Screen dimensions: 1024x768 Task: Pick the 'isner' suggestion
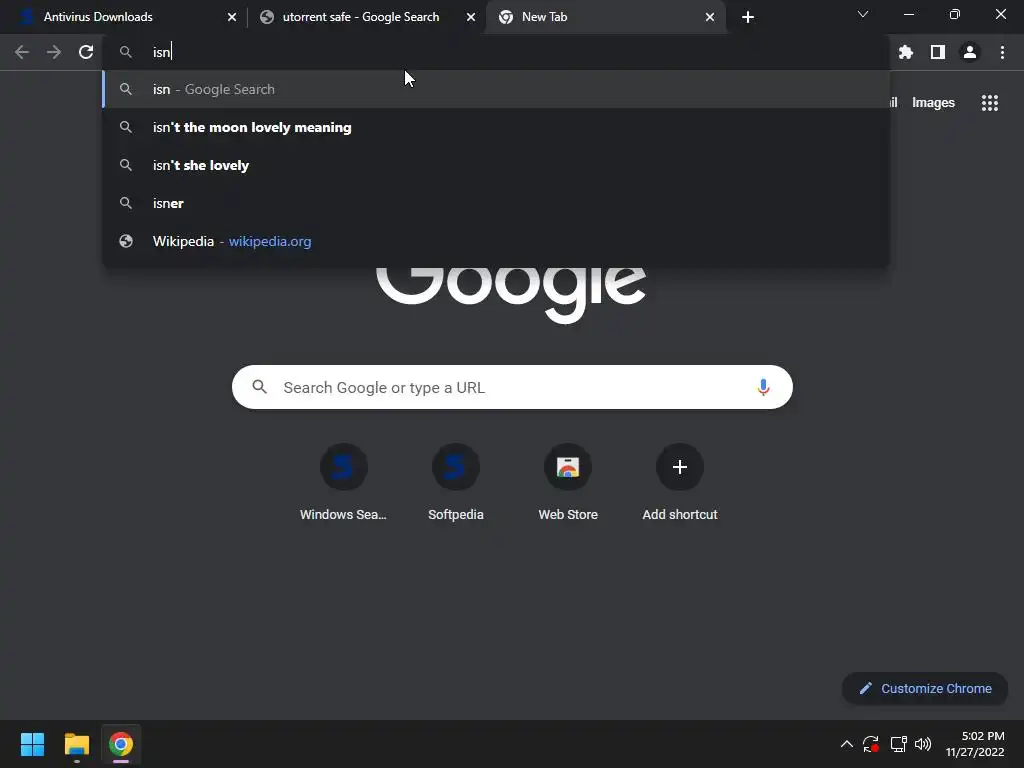point(496,203)
